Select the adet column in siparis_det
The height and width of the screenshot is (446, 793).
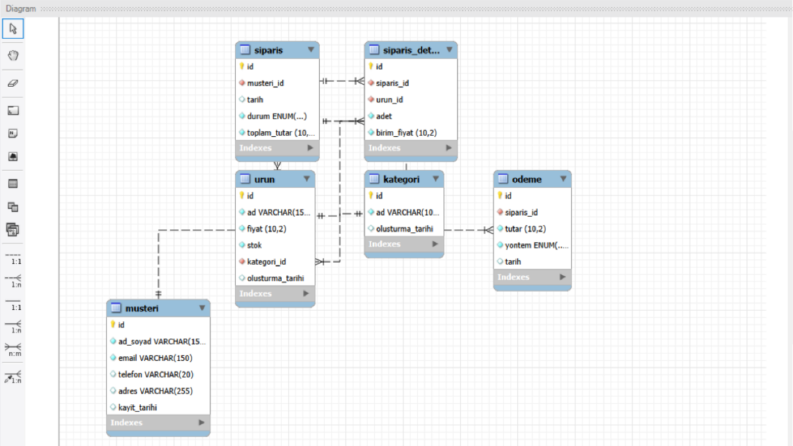[411, 116]
